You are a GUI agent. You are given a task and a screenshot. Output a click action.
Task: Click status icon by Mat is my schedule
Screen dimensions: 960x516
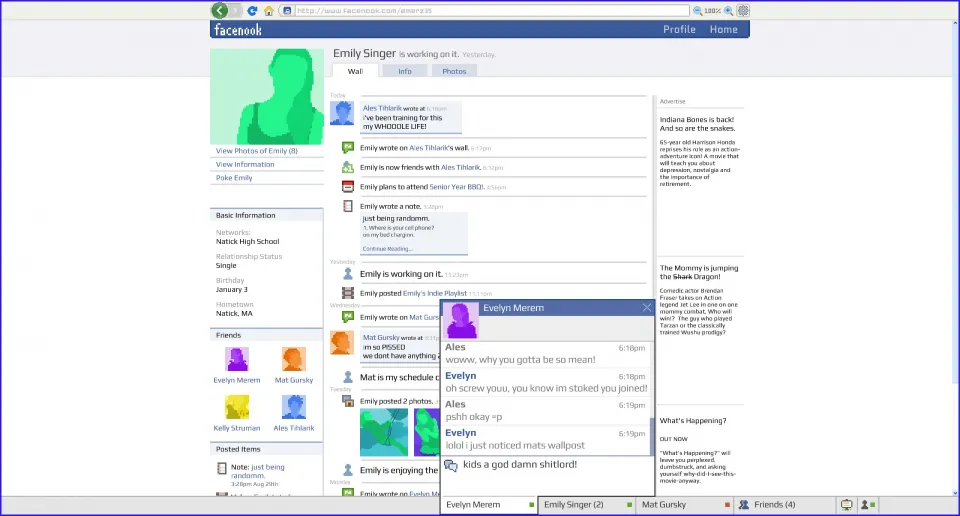click(348, 377)
